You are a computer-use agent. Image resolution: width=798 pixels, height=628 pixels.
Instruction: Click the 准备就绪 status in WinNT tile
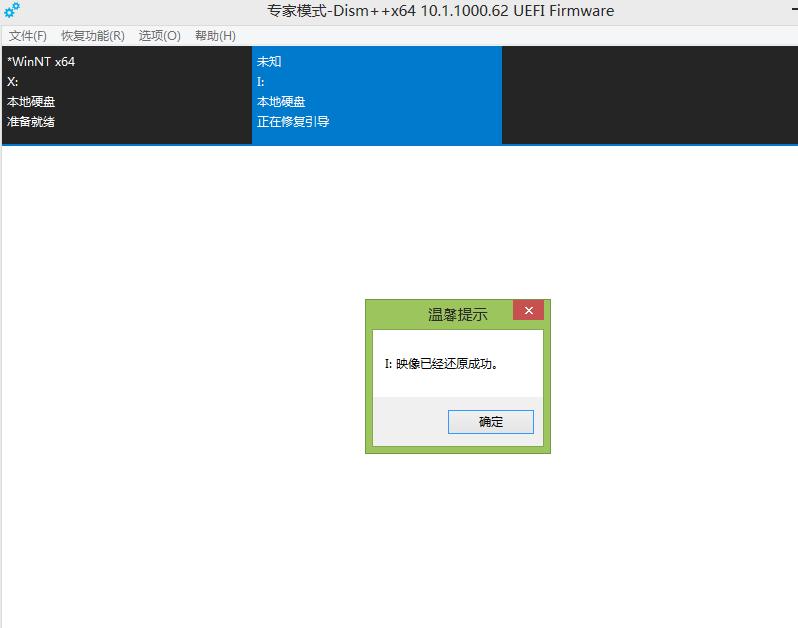[31, 122]
